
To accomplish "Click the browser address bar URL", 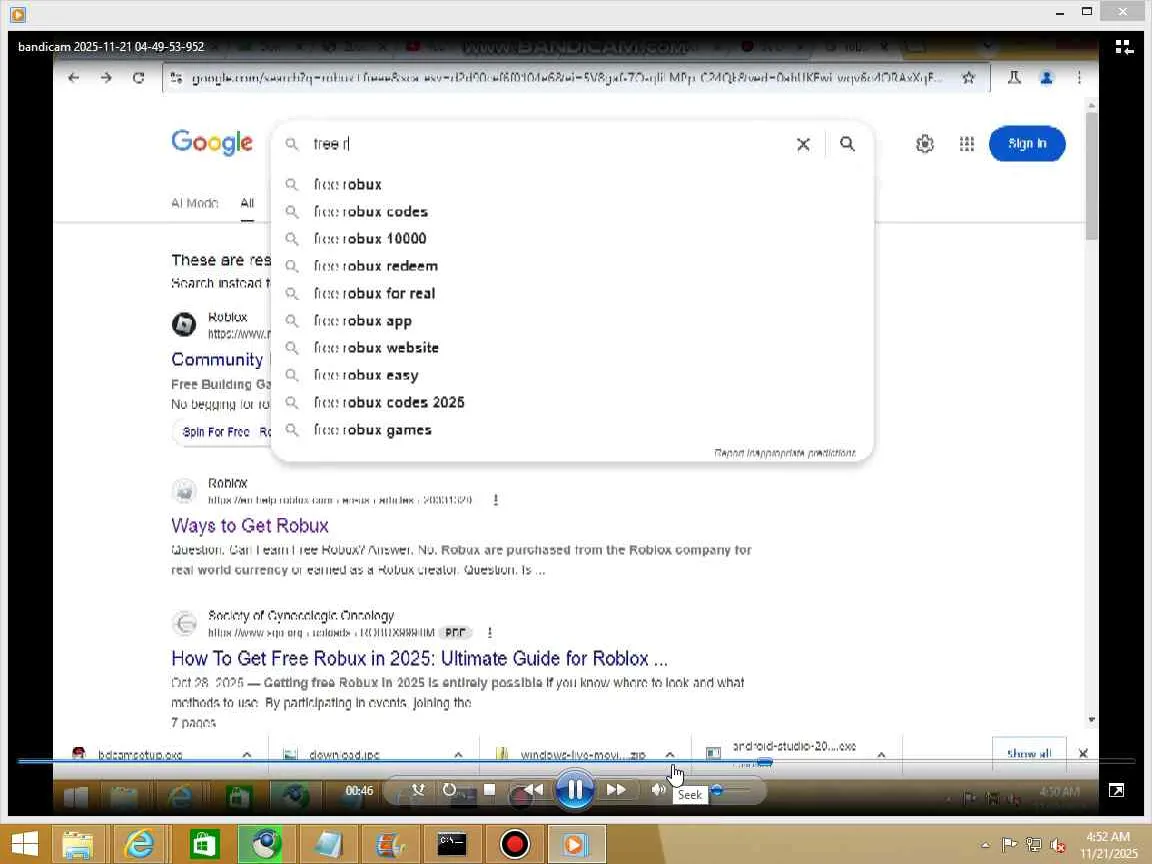I will click(566, 77).
